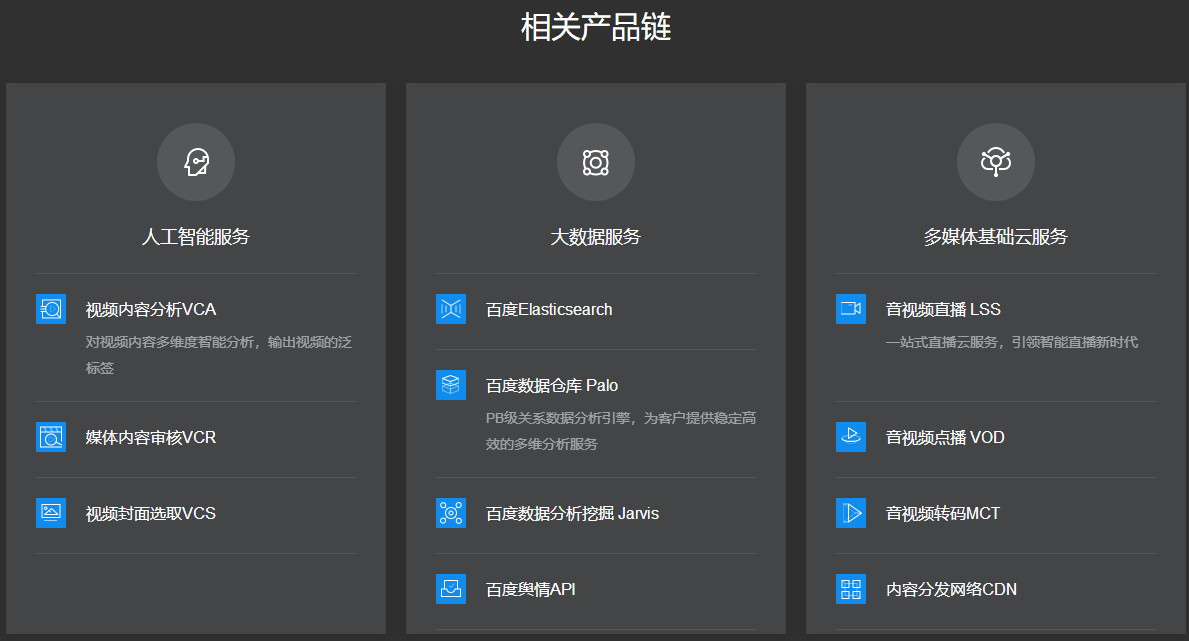The width and height of the screenshot is (1189, 641).
Task: Click the 内容分发网络CDN grid icon
Action: (x=851, y=589)
